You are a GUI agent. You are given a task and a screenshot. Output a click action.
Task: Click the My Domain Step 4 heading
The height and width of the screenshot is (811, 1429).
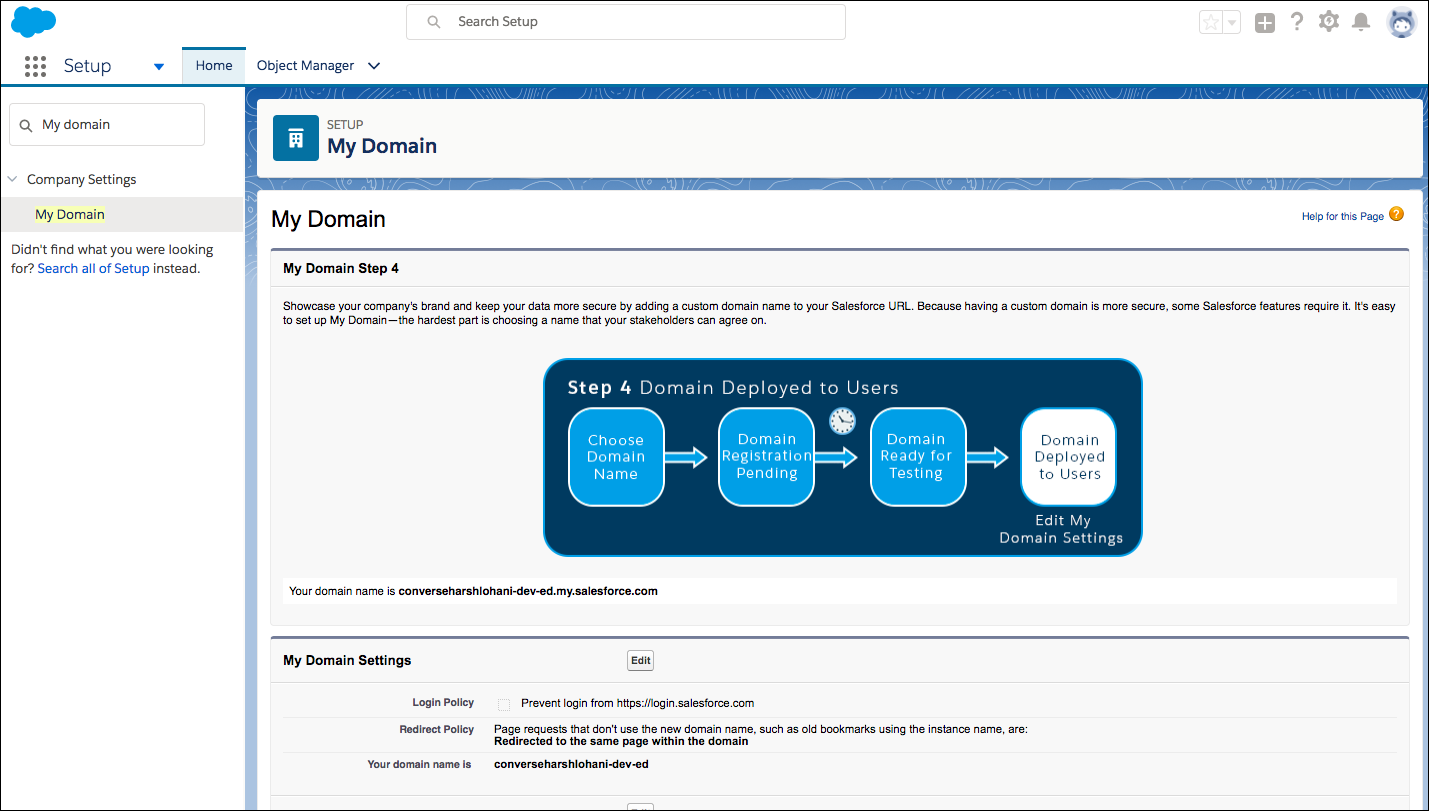(x=341, y=268)
